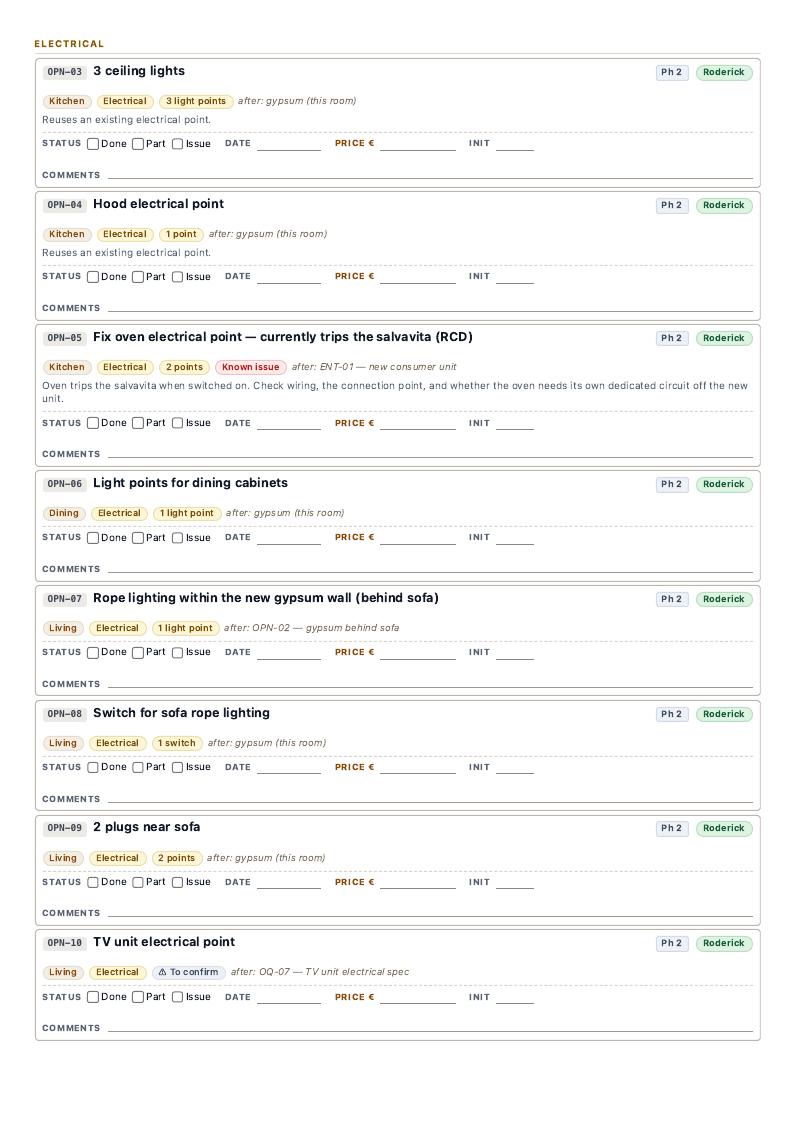
Task: Click the 3 light points tag
Action: coord(196,101)
